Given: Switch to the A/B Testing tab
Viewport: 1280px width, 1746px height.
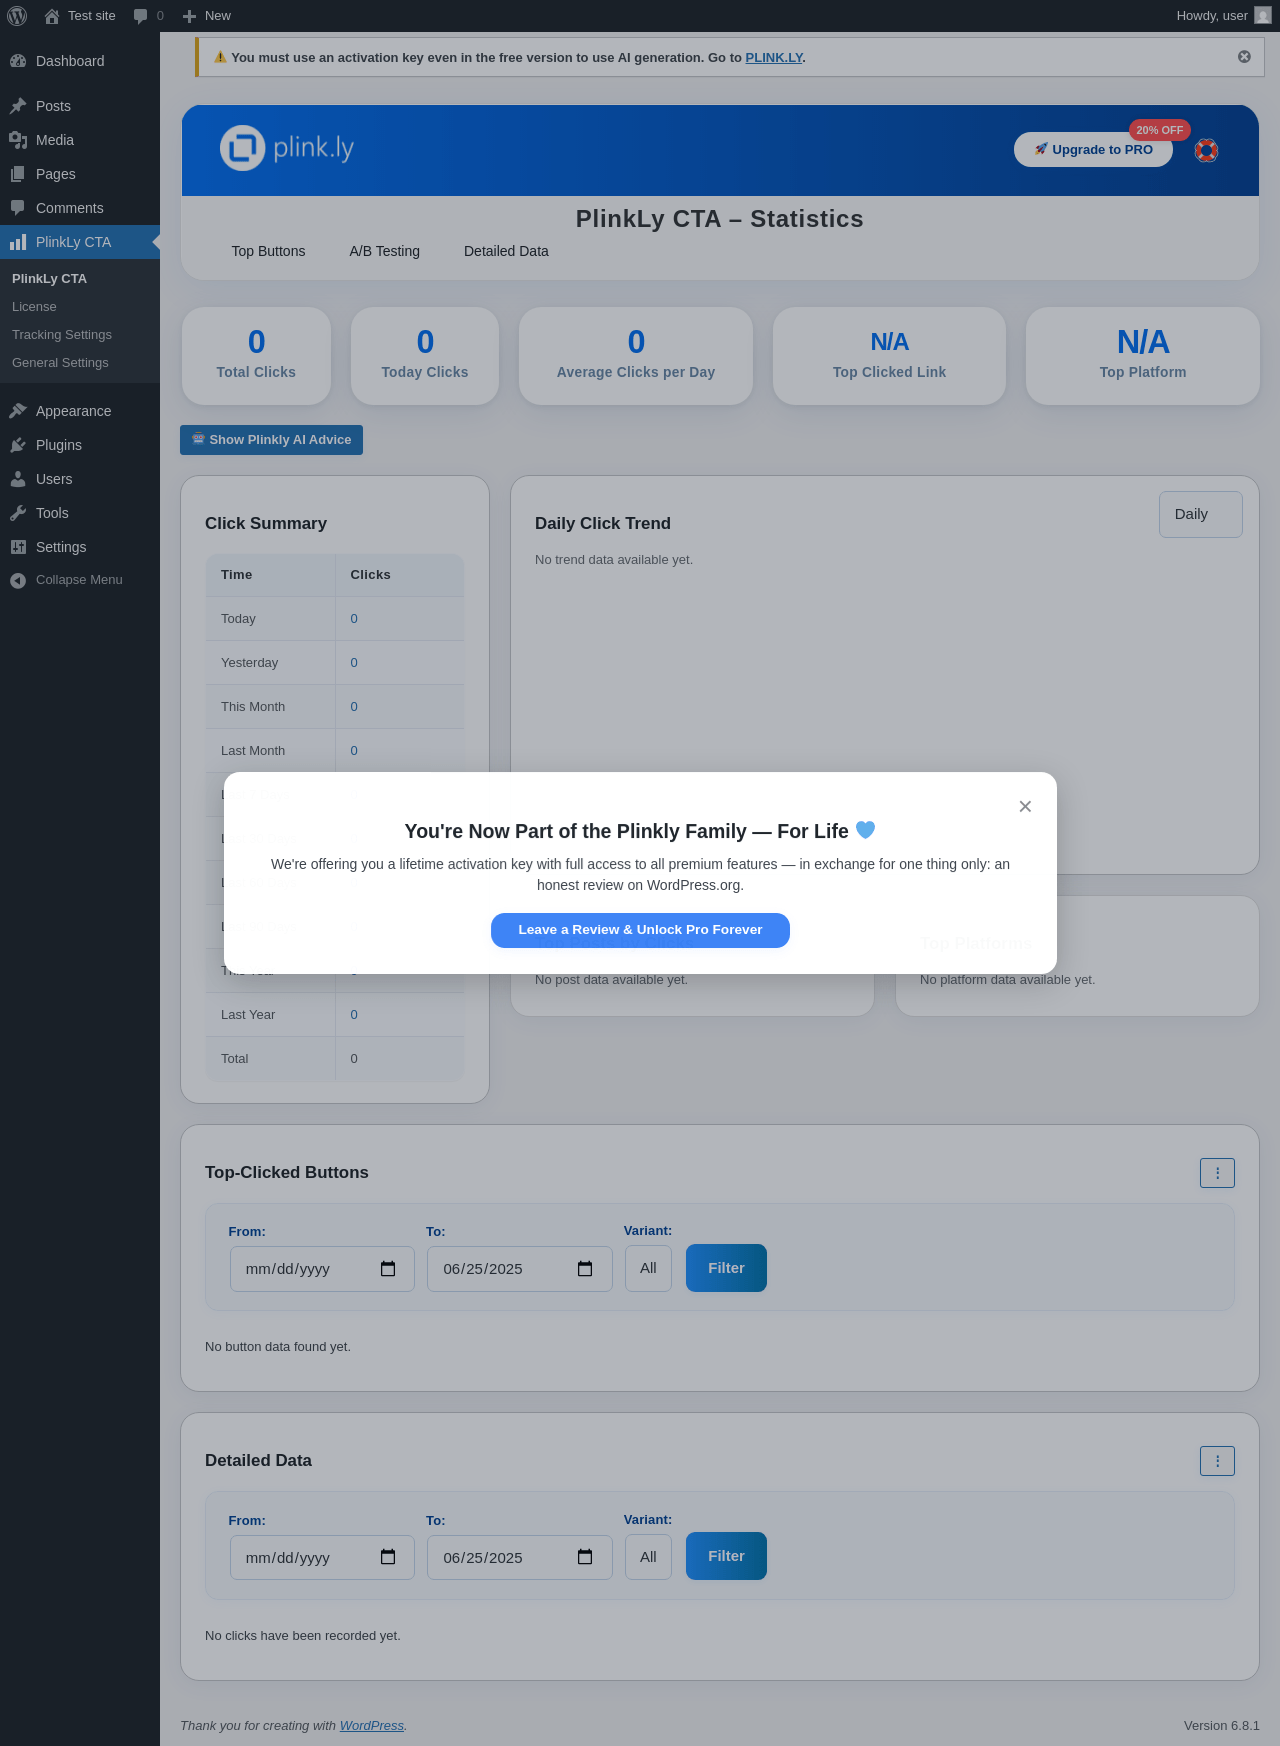Looking at the screenshot, I should click(385, 252).
